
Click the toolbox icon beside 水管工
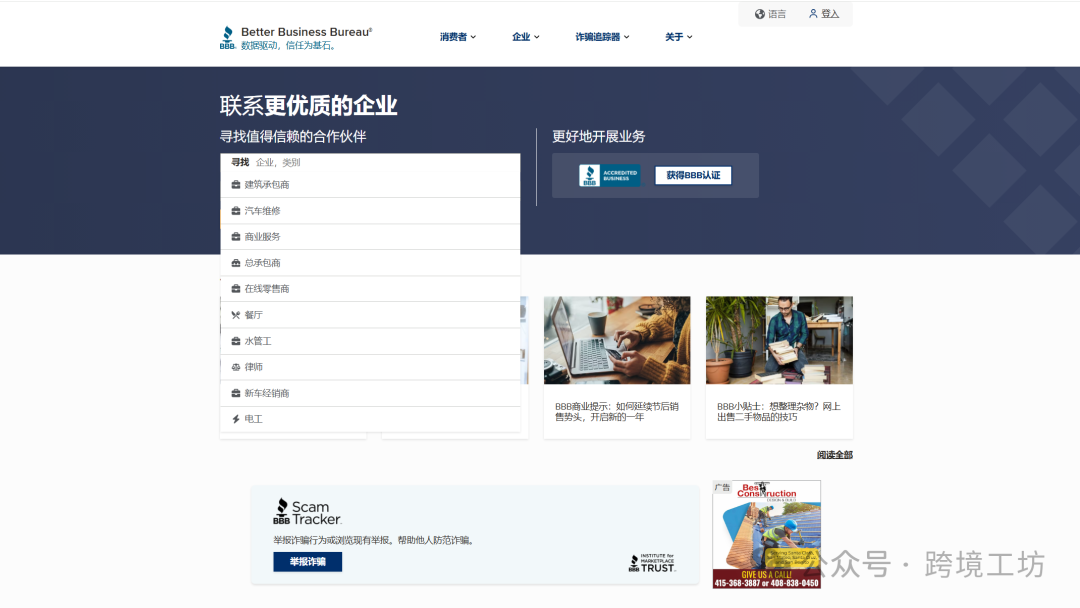pos(237,340)
